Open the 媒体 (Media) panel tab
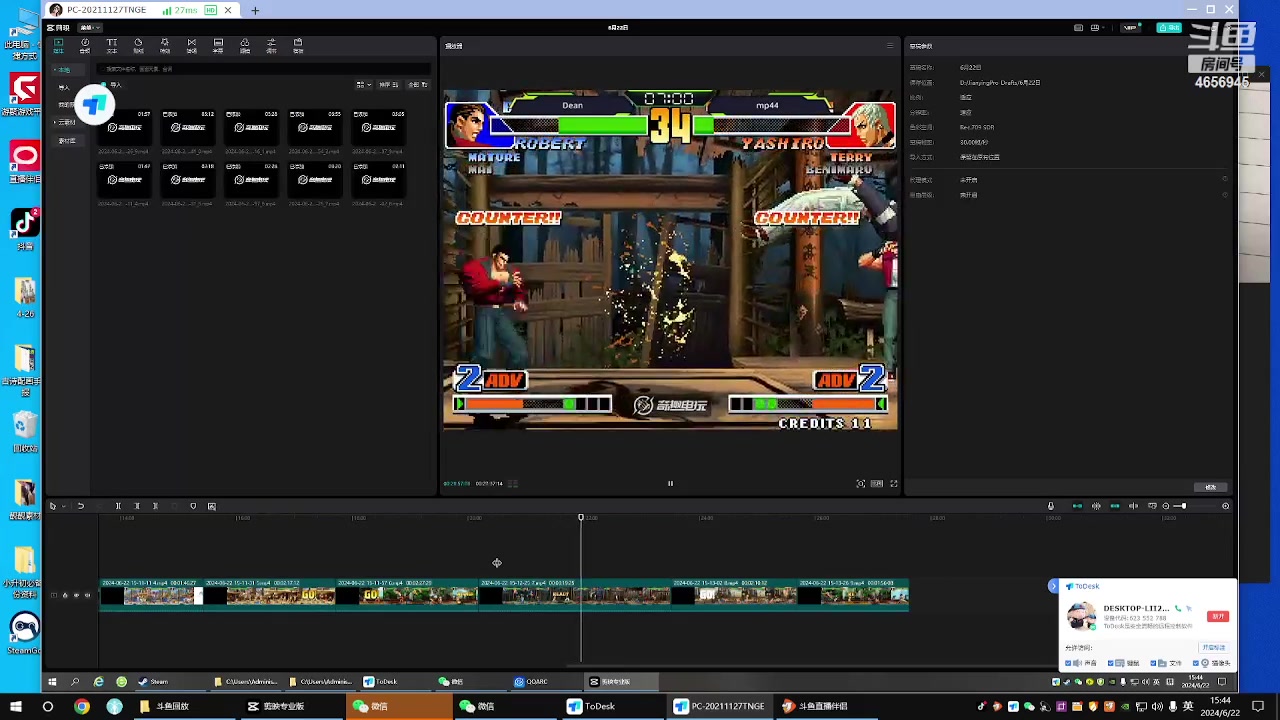 tap(58, 45)
